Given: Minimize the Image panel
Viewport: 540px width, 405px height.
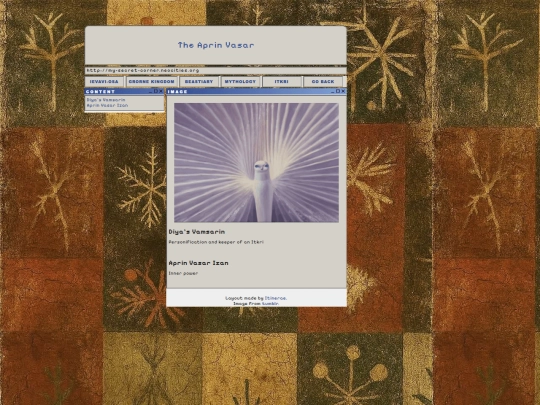Looking at the screenshot, I should tap(333, 91).
